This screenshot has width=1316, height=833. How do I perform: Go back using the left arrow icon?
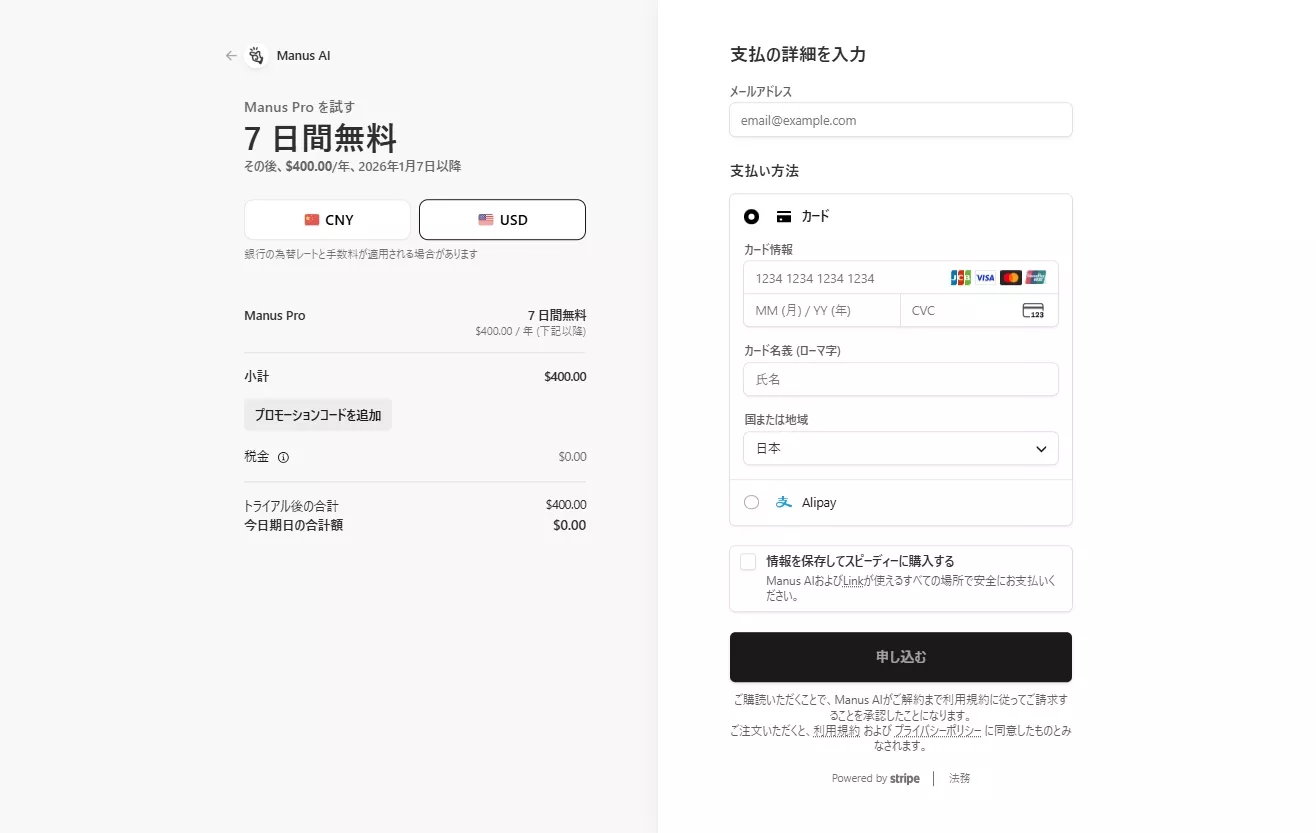(x=231, y=56)
